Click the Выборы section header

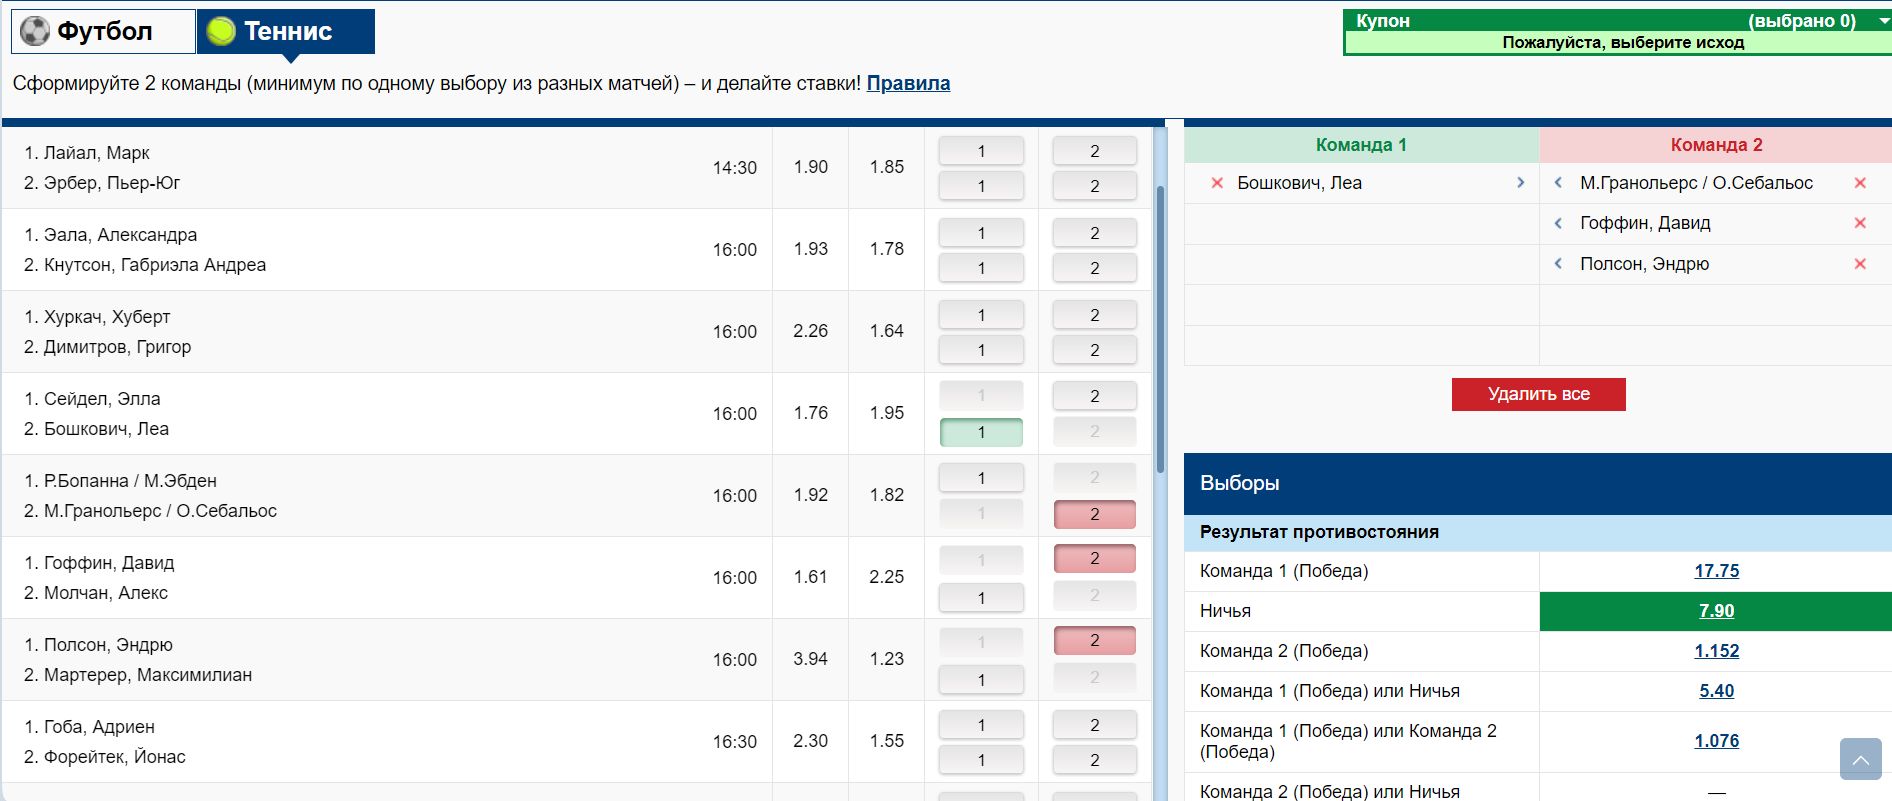1538,484
